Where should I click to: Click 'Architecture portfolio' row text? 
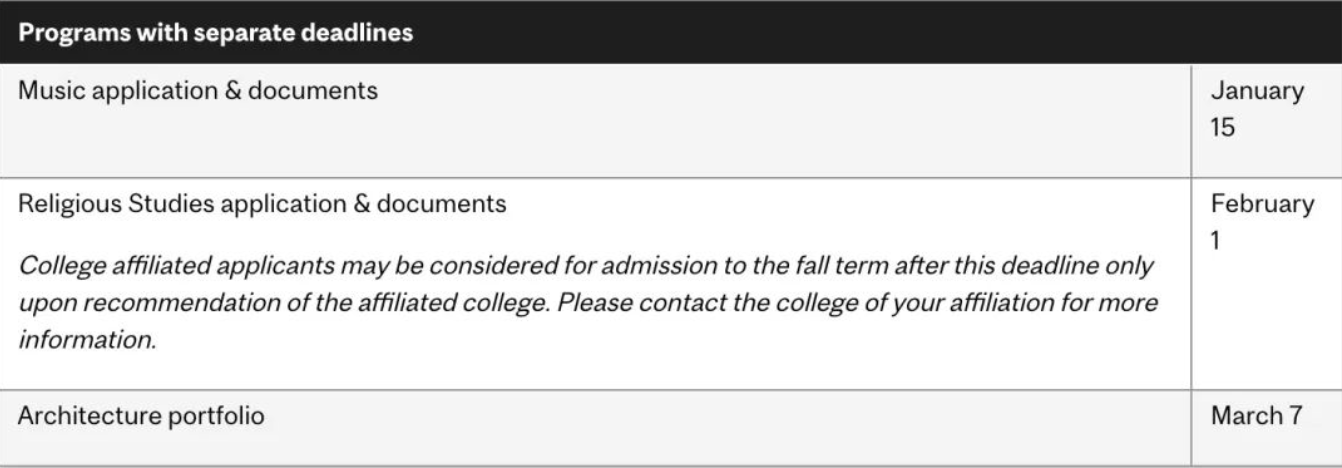click(x=141, y=415)
